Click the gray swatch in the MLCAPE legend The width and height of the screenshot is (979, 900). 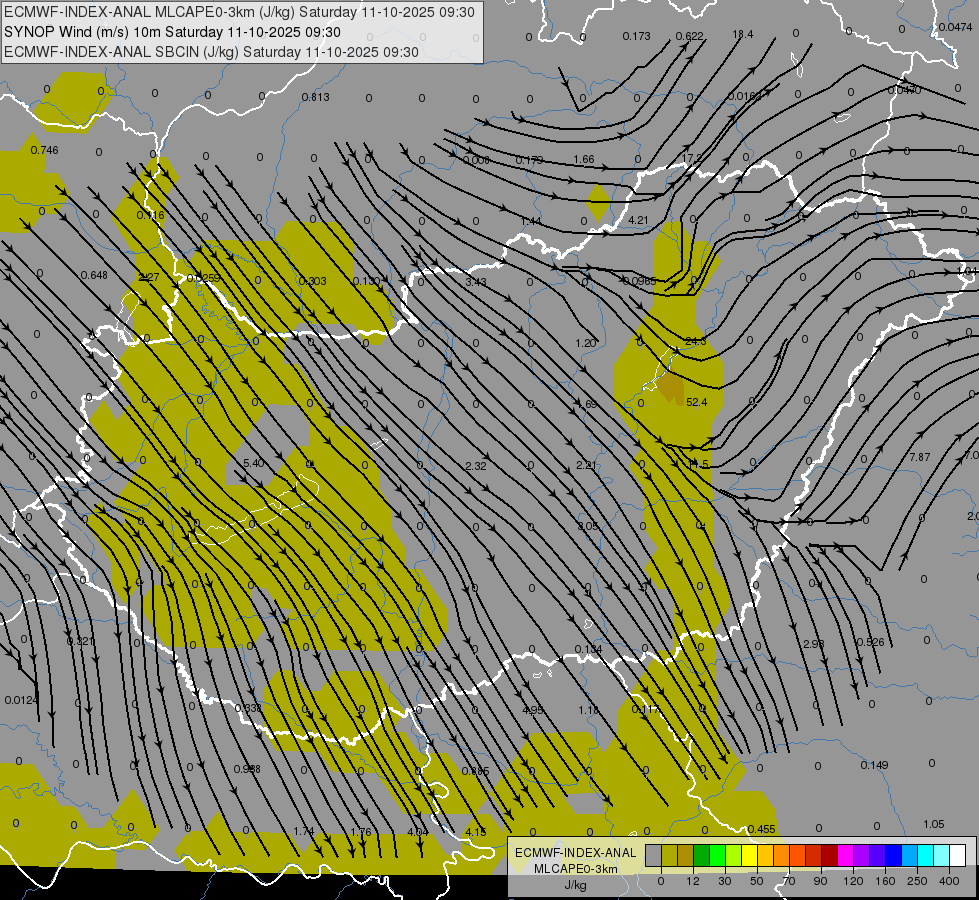[x=653, y=855]
